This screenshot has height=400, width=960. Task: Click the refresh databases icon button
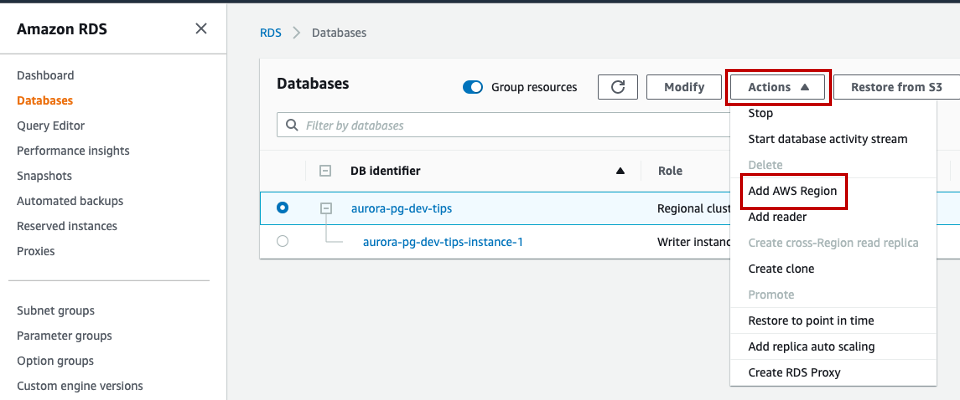coord(618,87)
